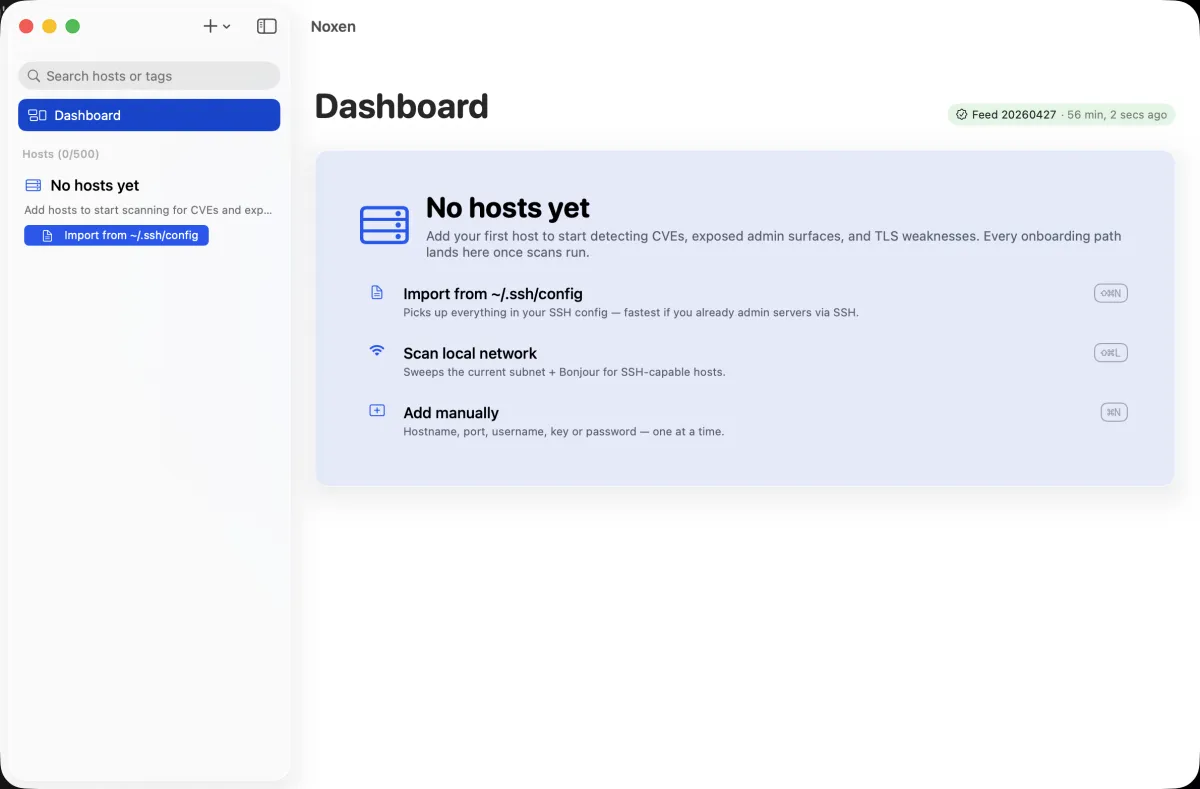Image resolution: width=1200 pixels, height=789 pixels.
Task: Click the Feed 20260427 status pill
Action: (x=1061, y=114)
